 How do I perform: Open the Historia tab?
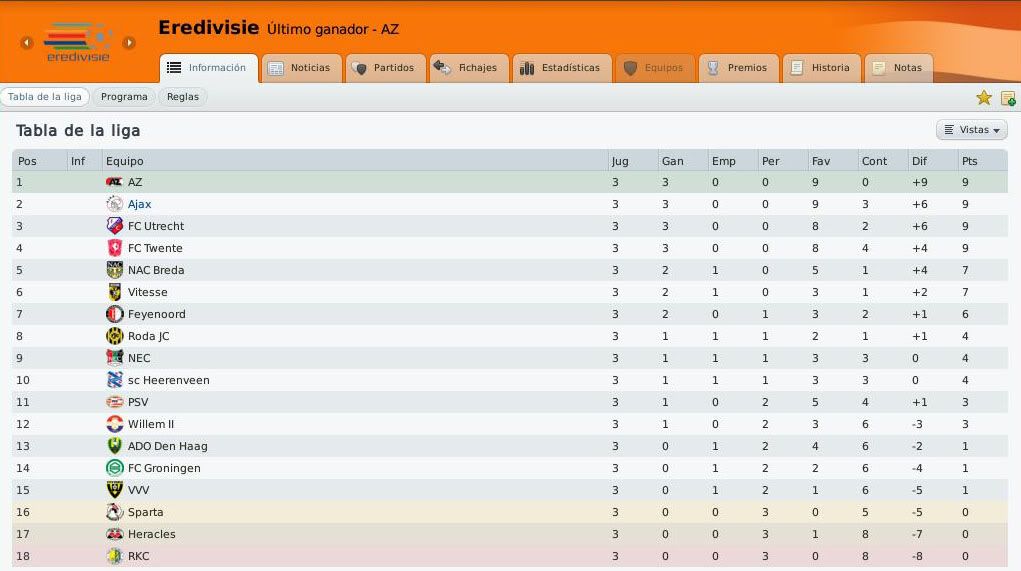tap(821, 68)
